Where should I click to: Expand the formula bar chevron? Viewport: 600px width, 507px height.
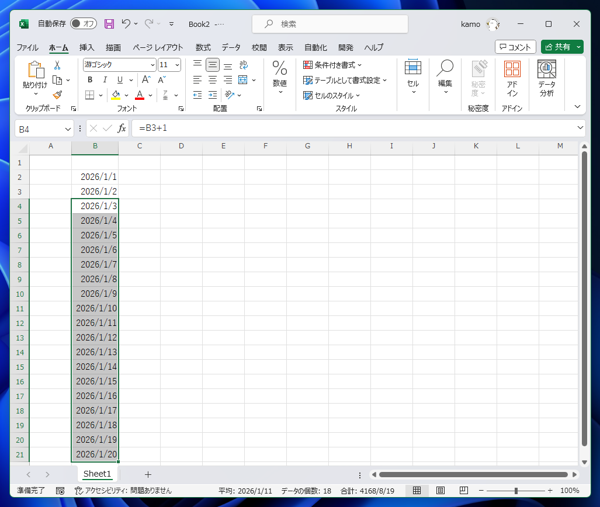tap(580, 127)
